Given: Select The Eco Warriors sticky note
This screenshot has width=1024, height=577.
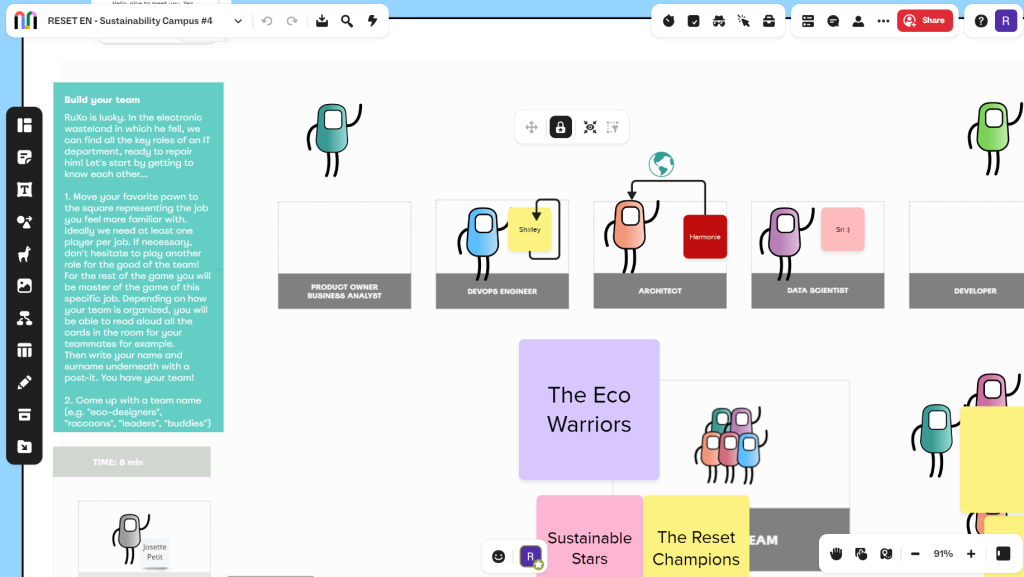Looking at the screenshot, I should [589, 409].
